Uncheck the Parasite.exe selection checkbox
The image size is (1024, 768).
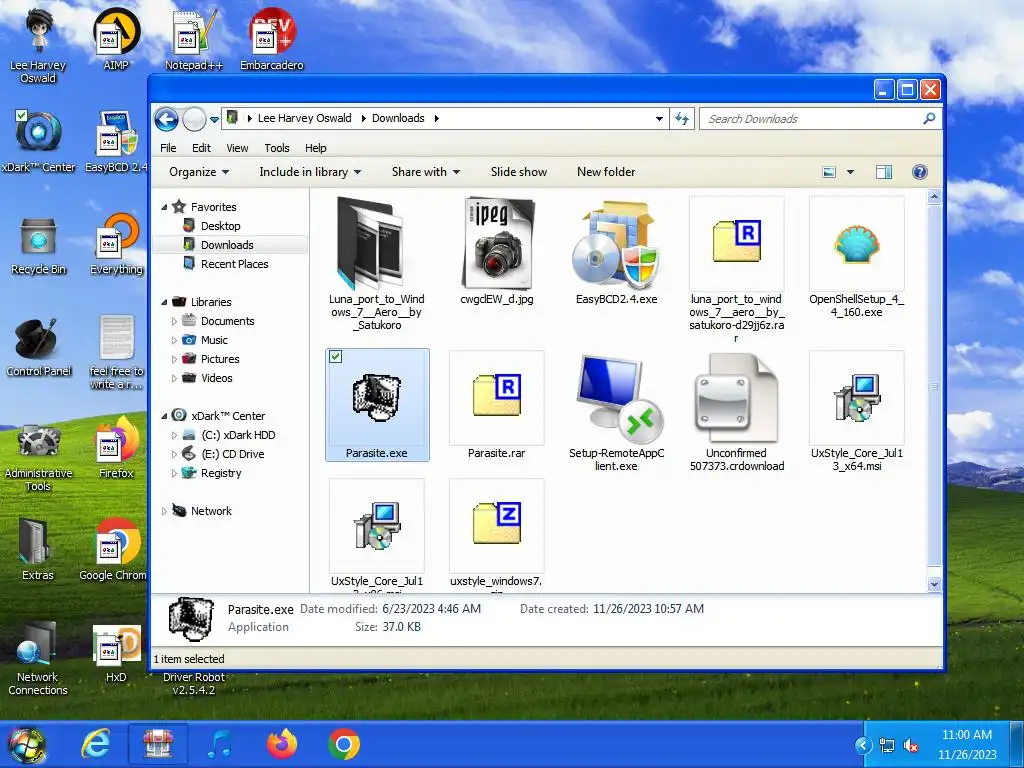336,357
